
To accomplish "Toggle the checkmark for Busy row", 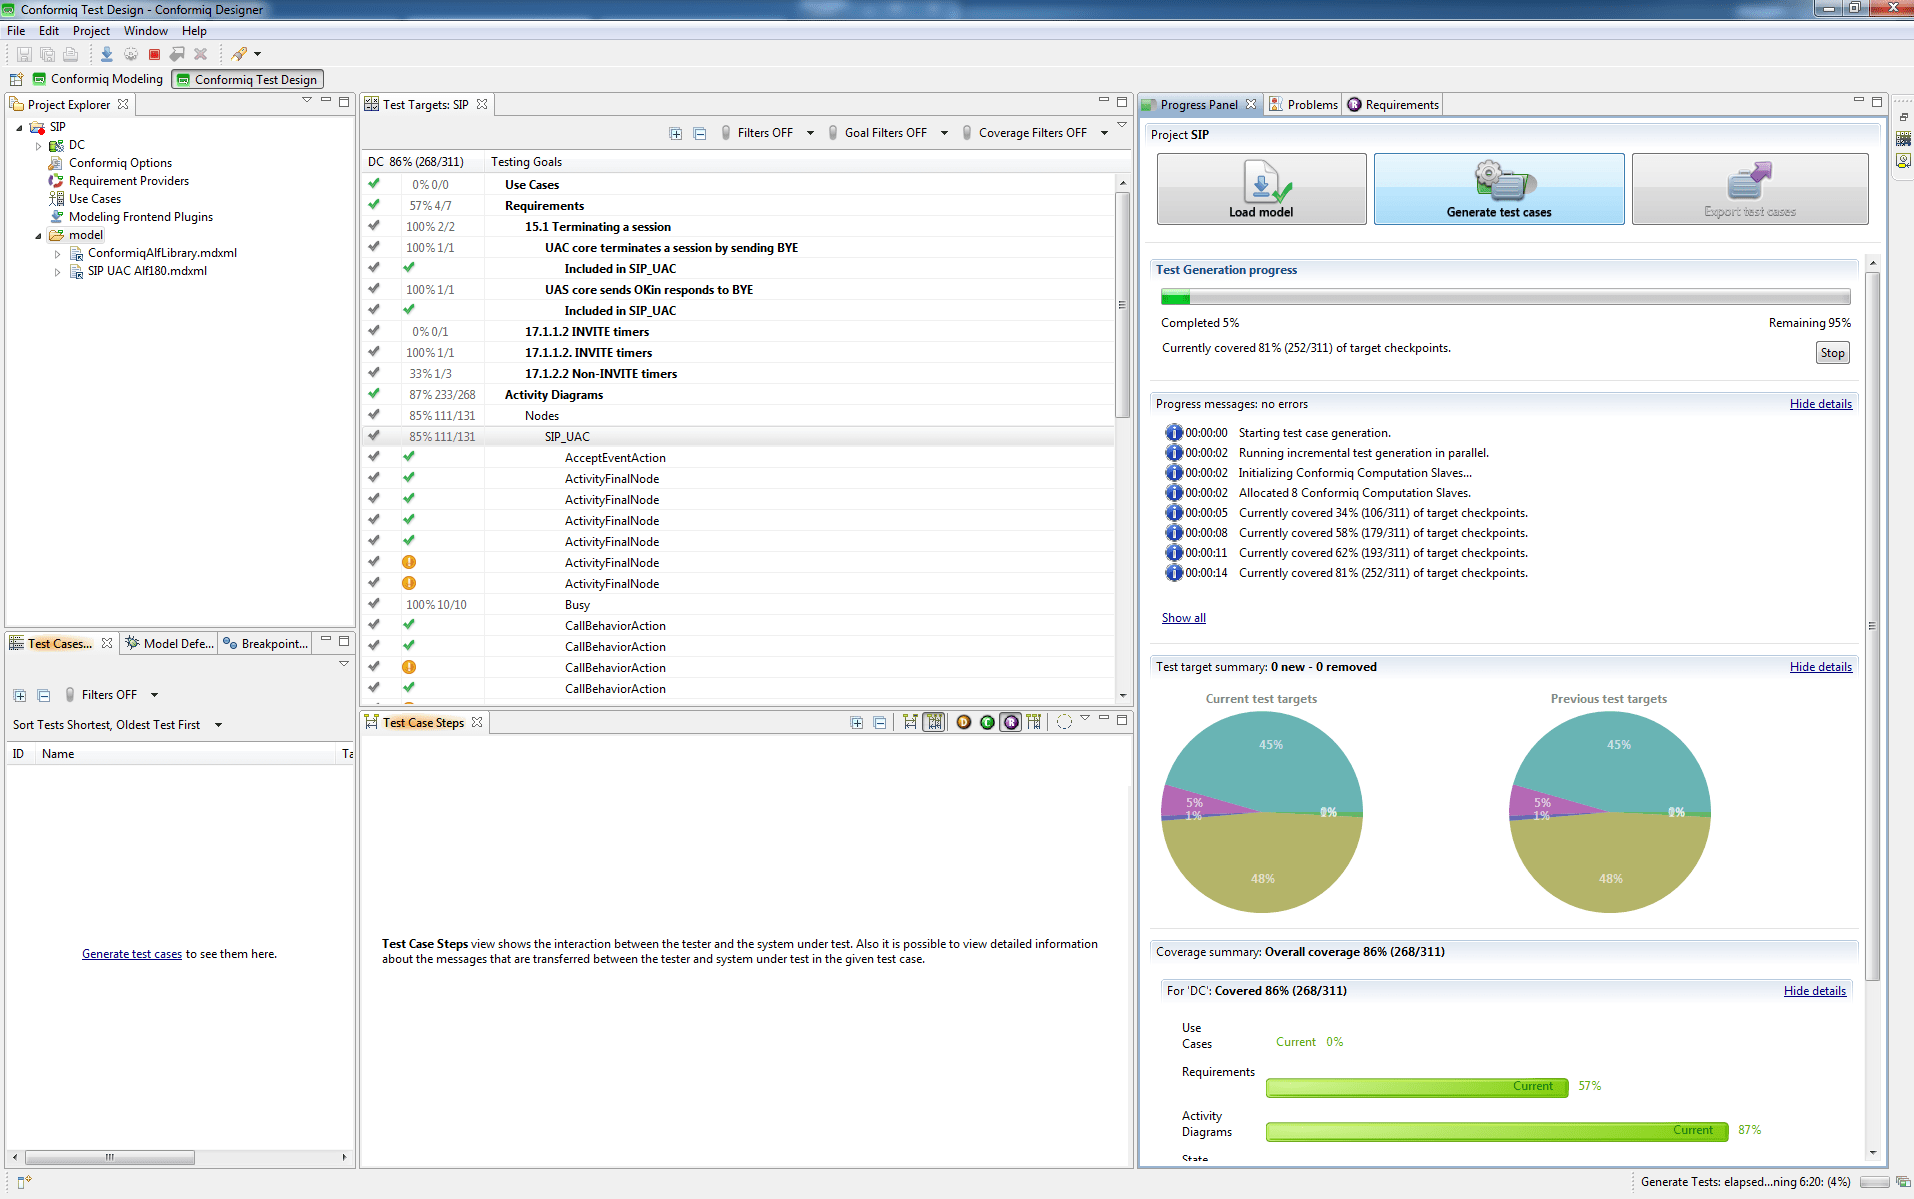I will [374, 604].
